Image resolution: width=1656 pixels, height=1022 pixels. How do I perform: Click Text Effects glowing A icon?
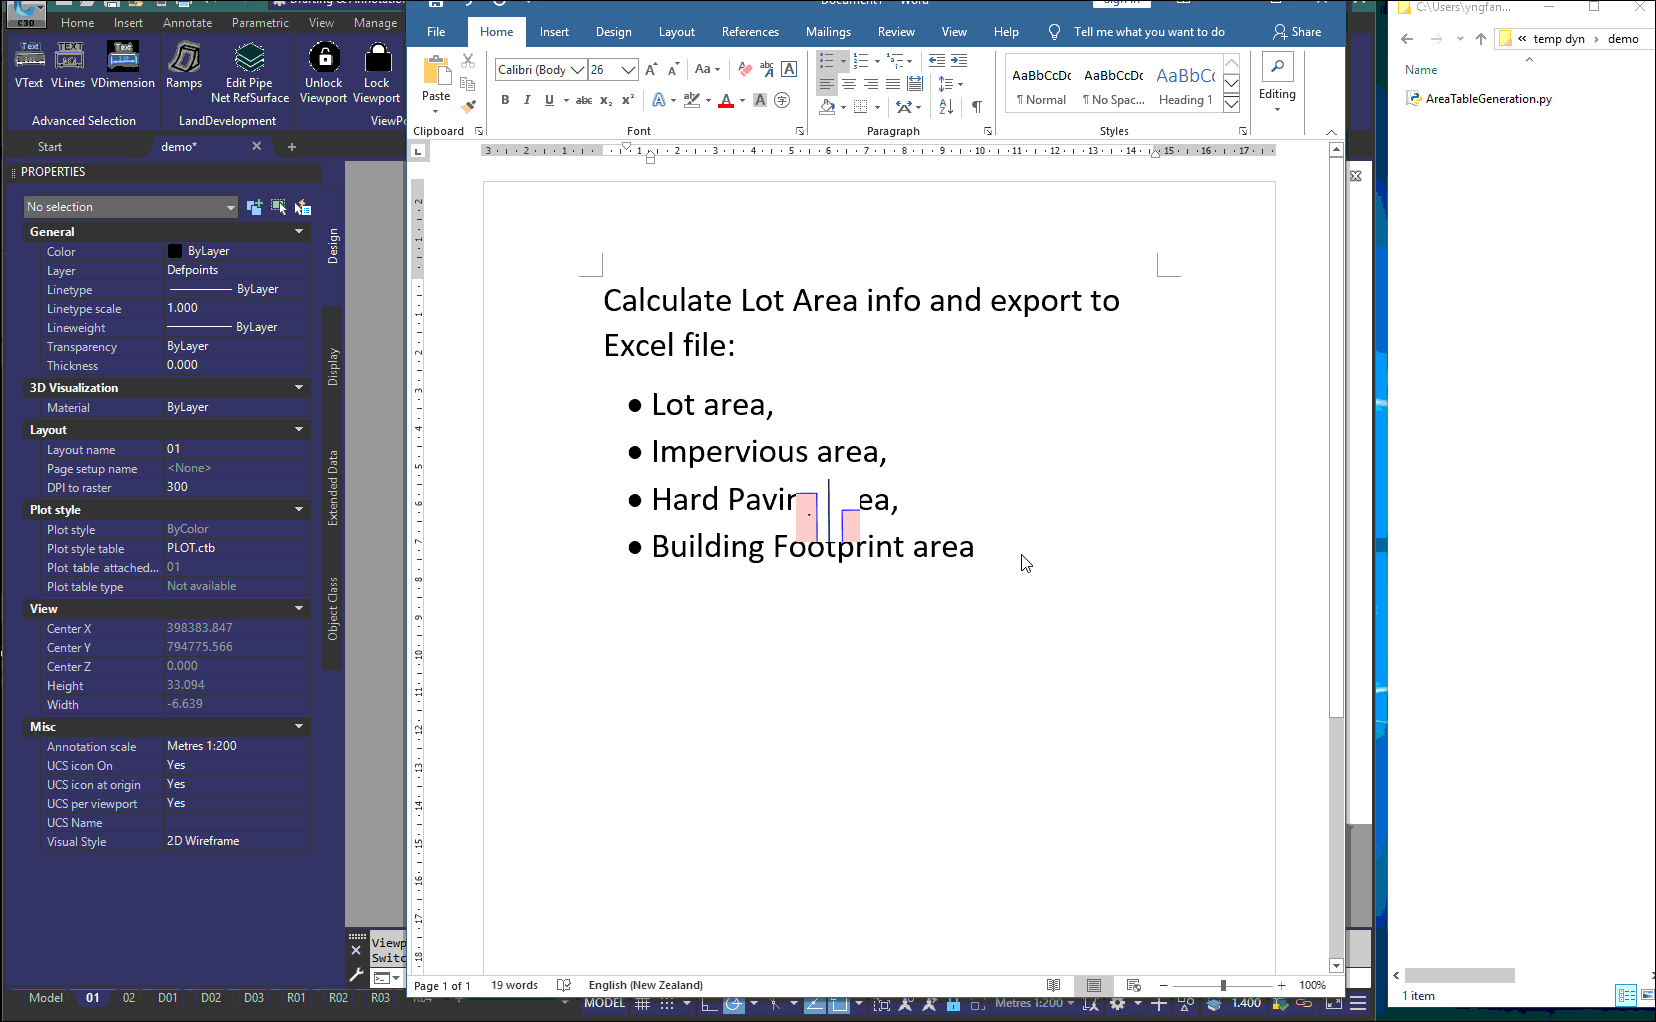click(x=659, y=100)
